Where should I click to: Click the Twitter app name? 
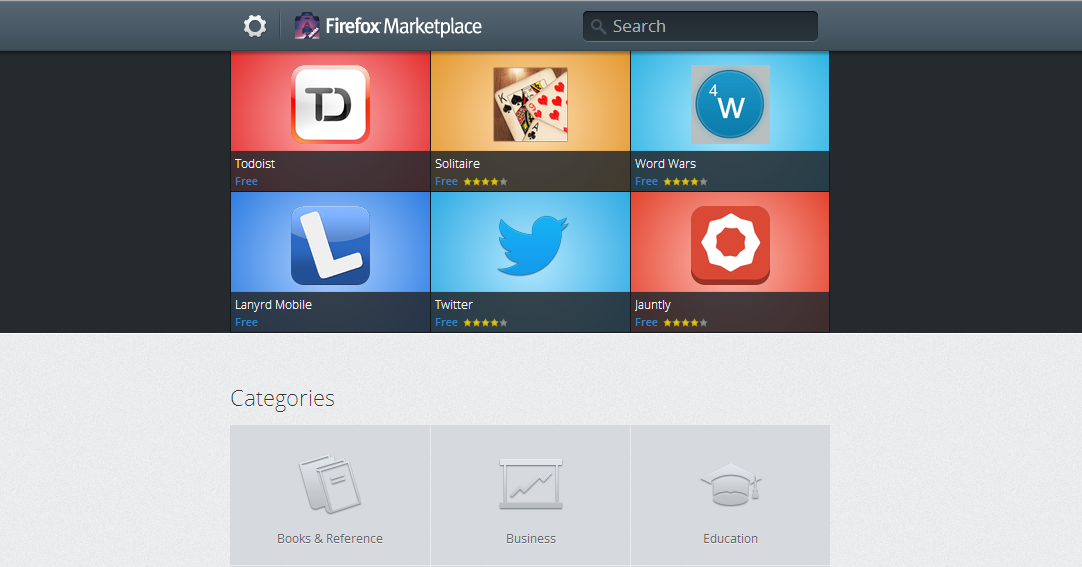453,304
